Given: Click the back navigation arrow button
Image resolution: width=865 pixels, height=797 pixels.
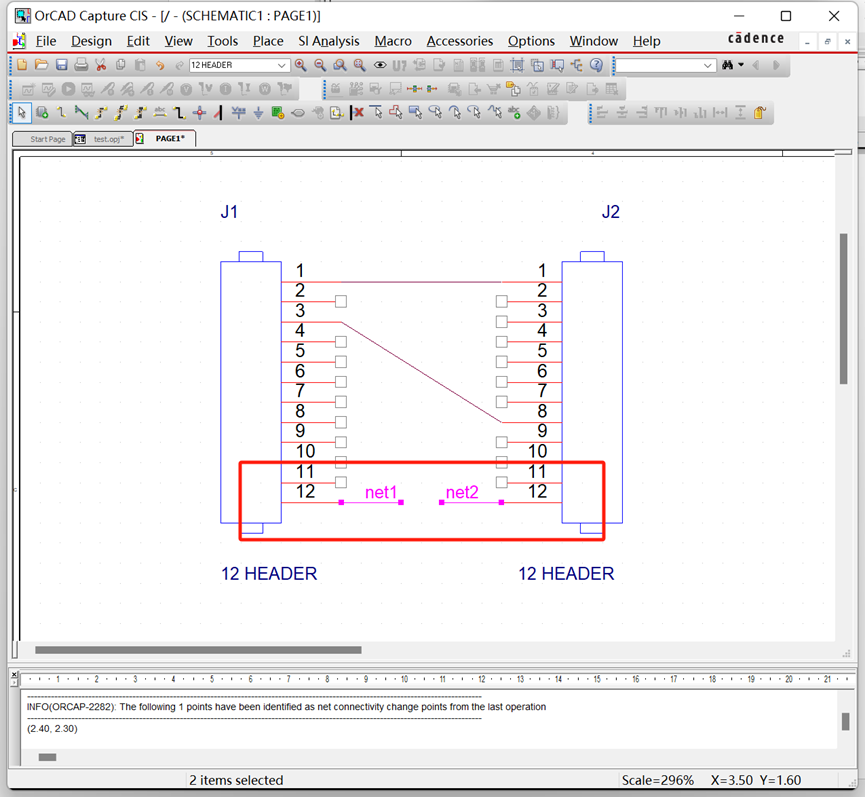Looking at the screenshot, I should [756, 65].
